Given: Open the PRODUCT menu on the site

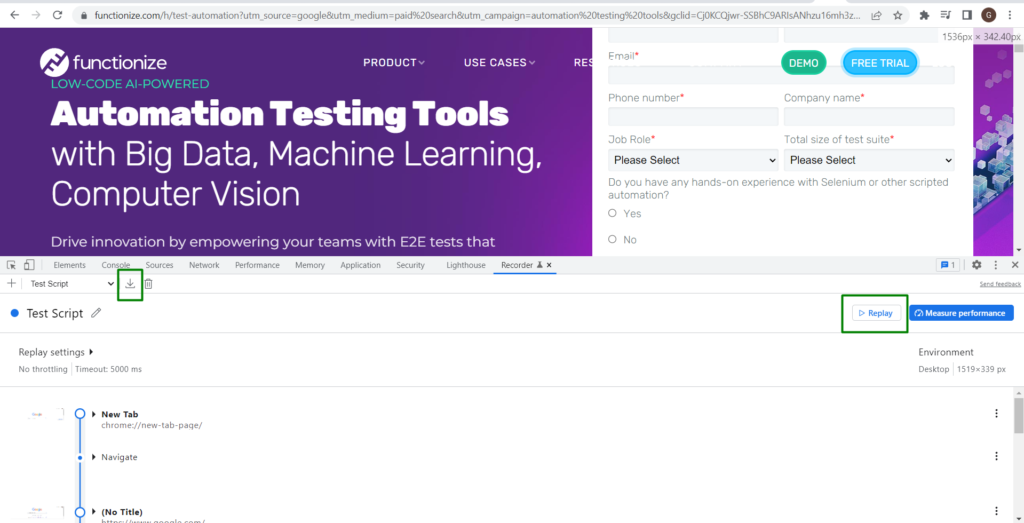Looking at the screenshot, I should tap(394, 63).
